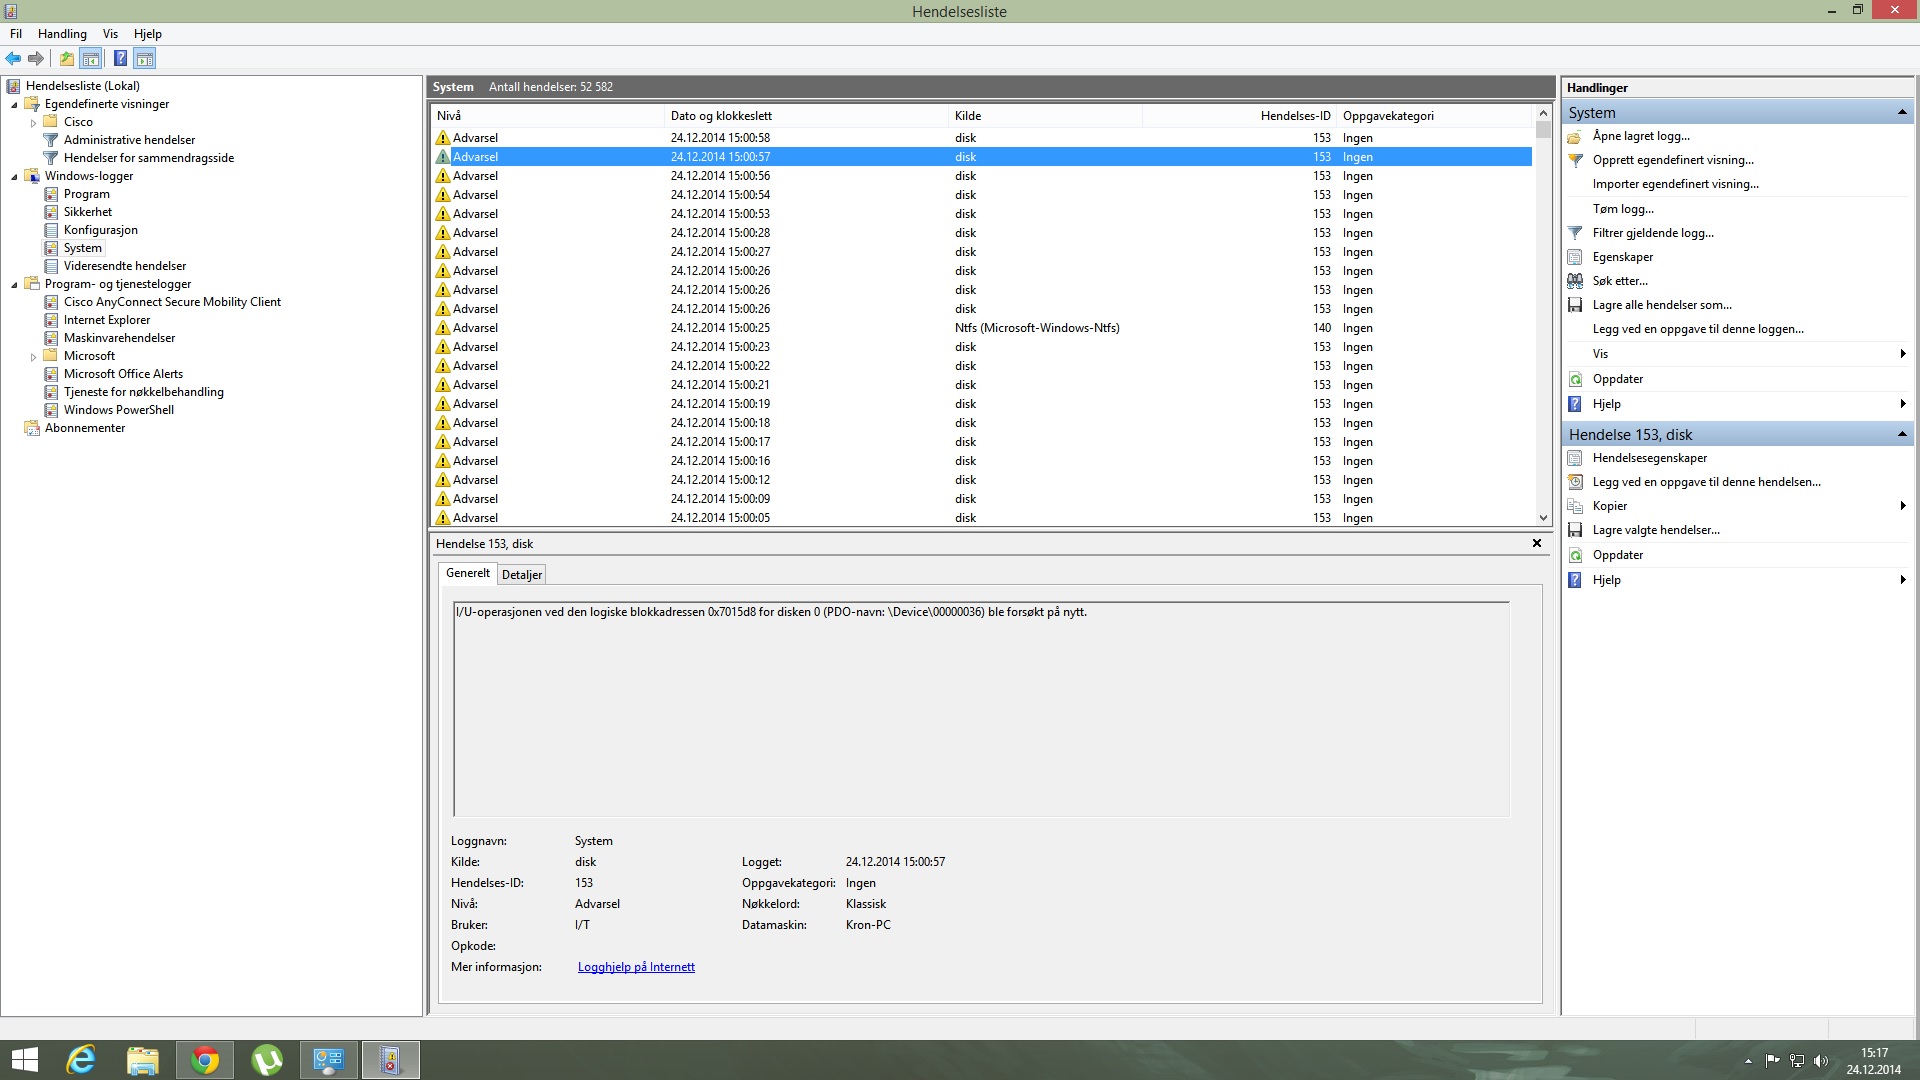This screenshot has width=1920, height=1080.
Task: Click the volume speaker tray icon
Action: tap(1820, 1061)
